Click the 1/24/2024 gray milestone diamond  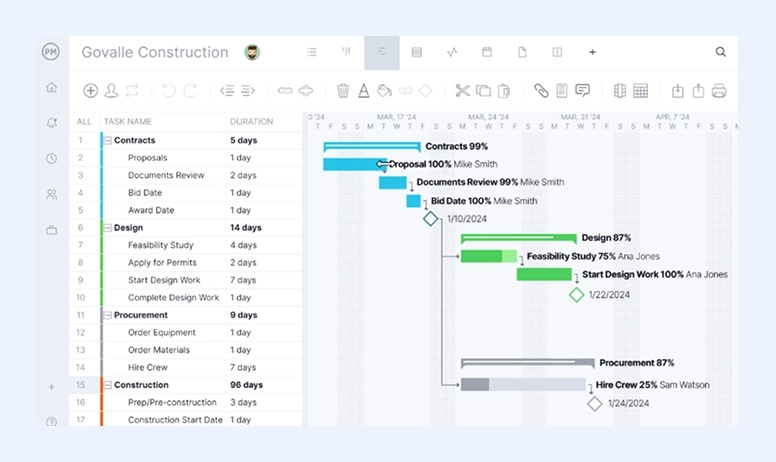595,404
